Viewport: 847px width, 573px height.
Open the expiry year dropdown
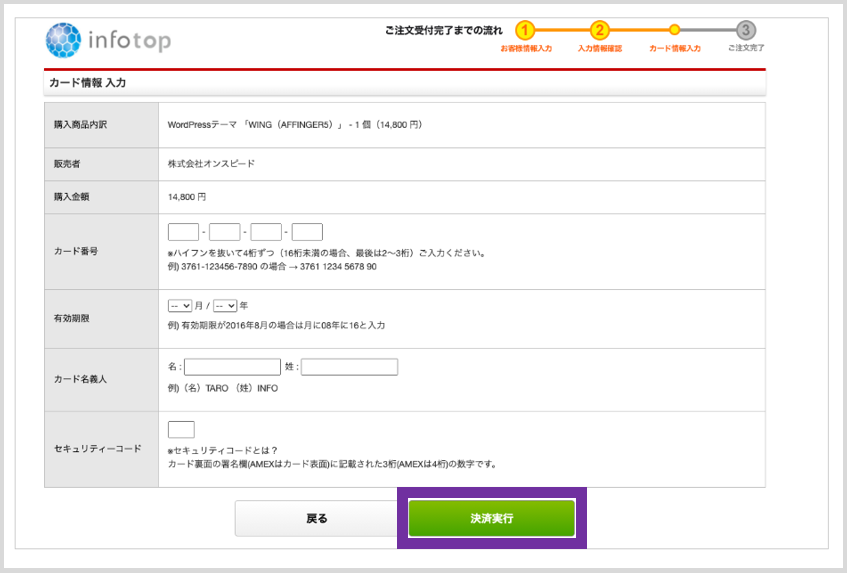click(225, 306)
